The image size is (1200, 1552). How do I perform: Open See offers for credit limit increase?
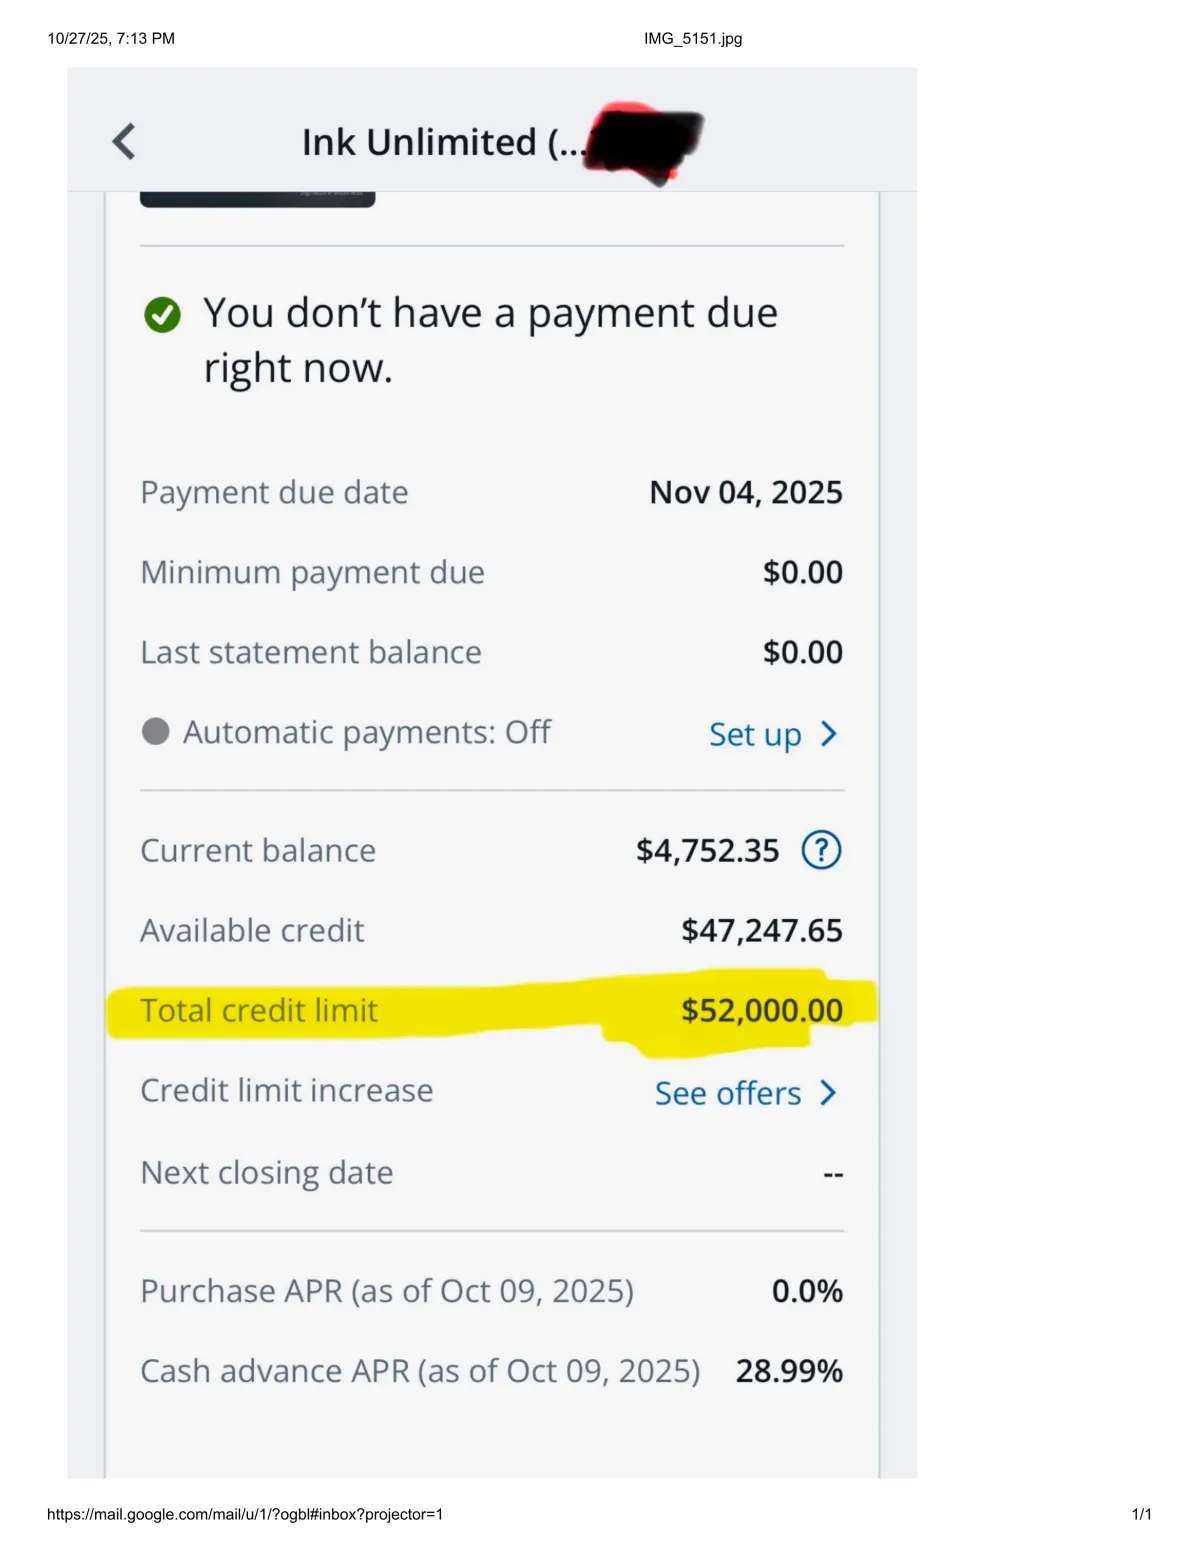728,1093
